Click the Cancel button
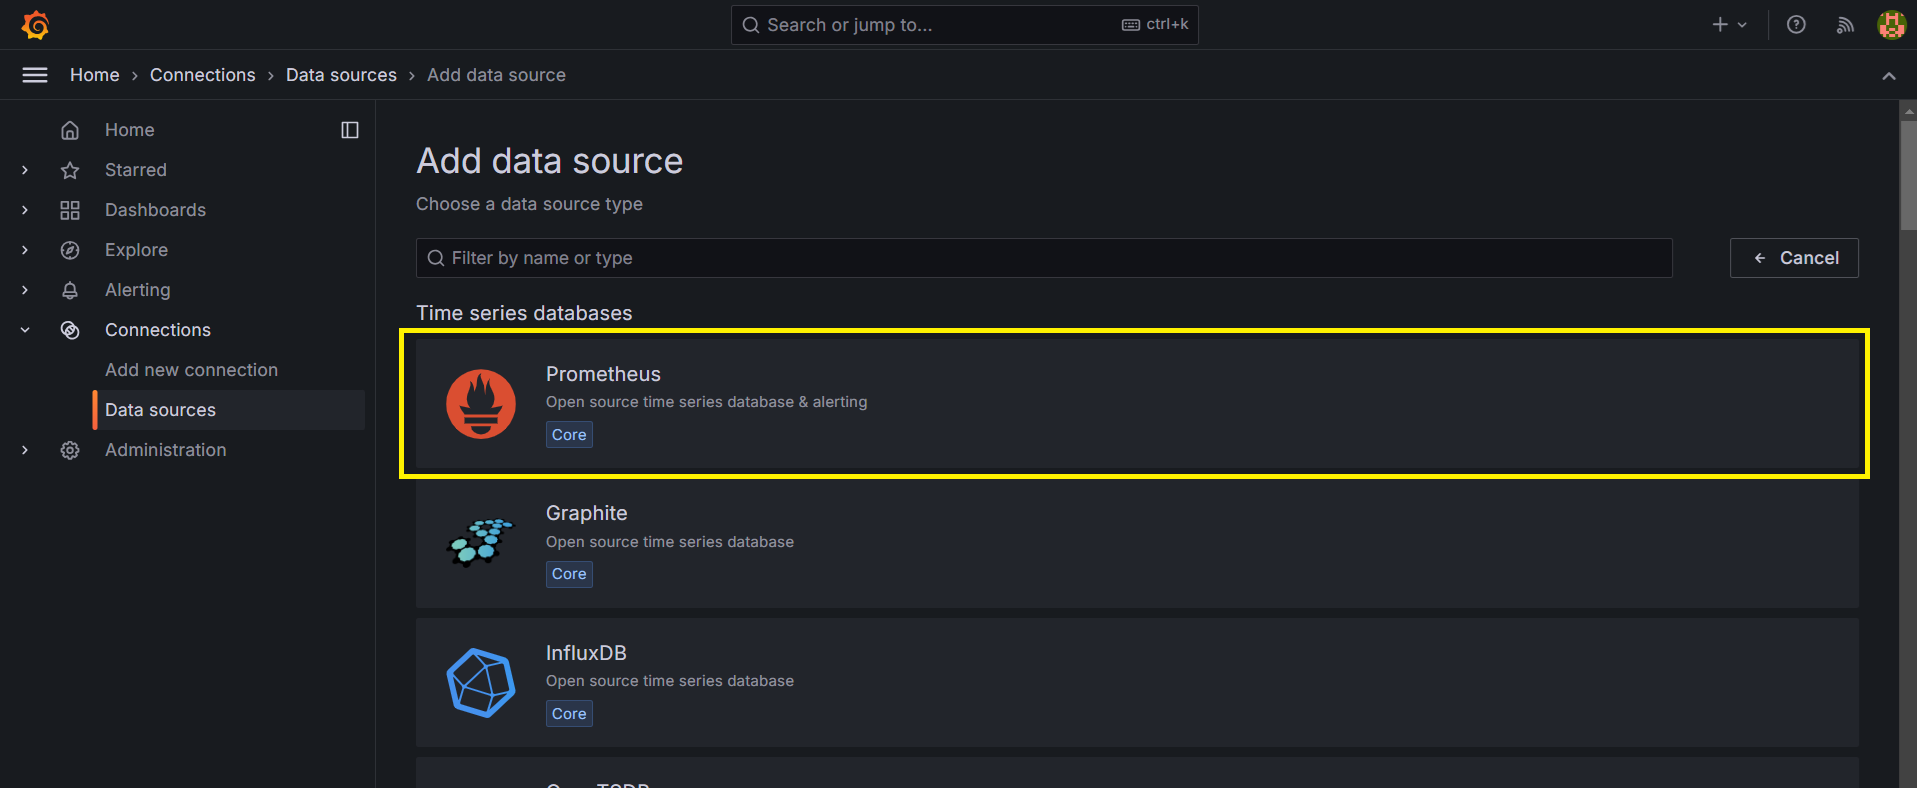The height and width of the screenshot is (788, 1917). click(x=1794, y=258)
